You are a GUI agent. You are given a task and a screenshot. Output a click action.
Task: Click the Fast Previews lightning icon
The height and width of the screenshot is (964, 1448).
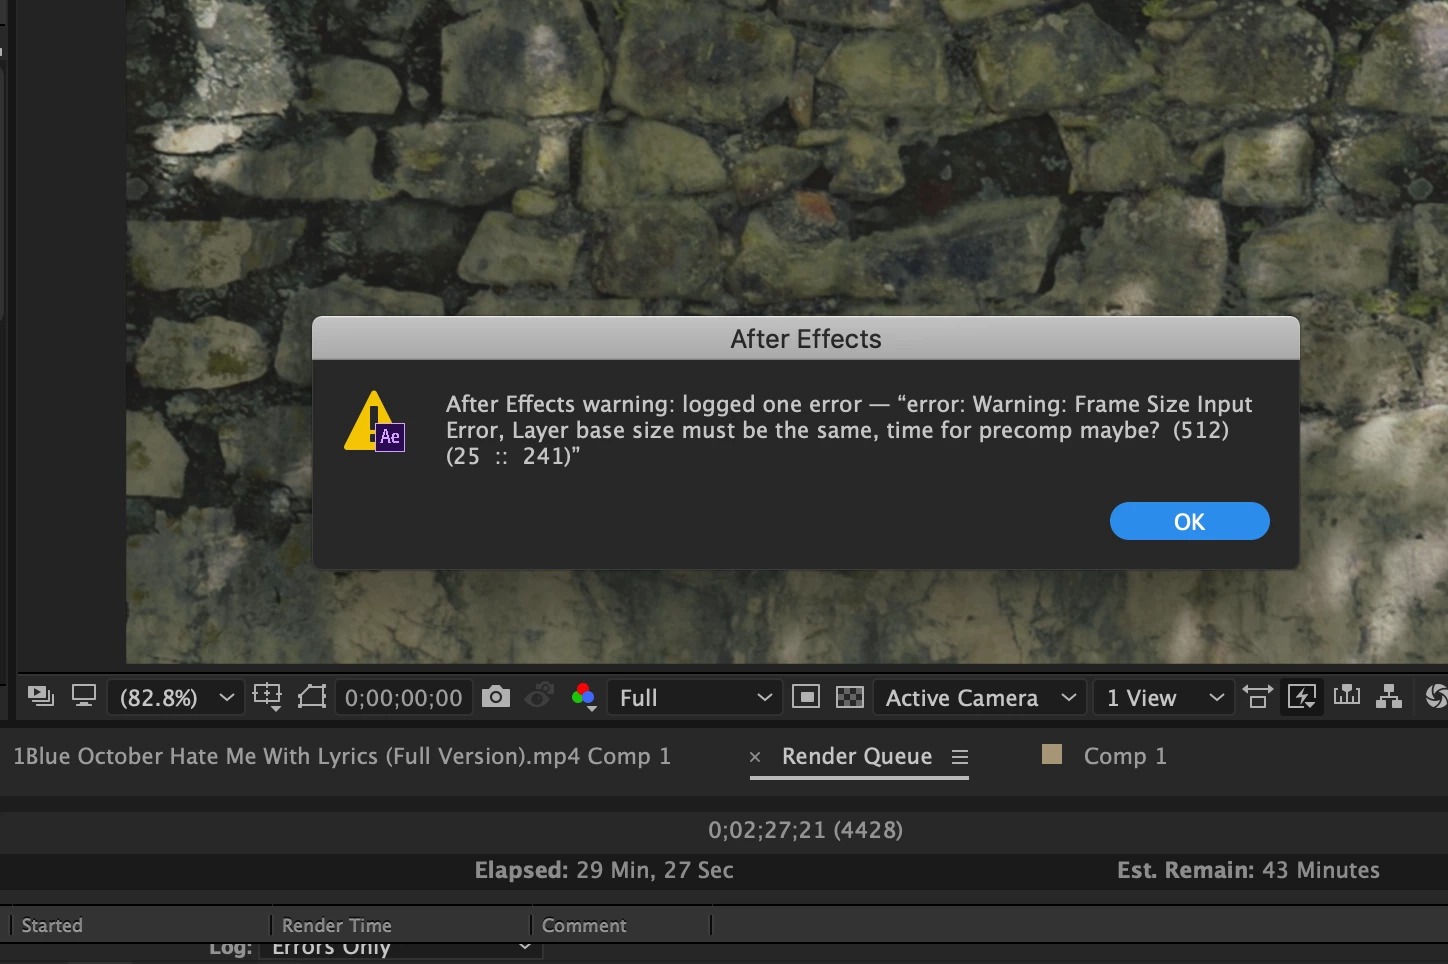pyautogui.click(x=1302, y=696)
